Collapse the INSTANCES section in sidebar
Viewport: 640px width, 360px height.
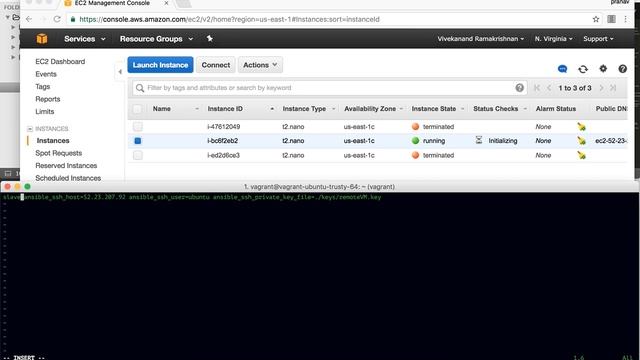tap(30, 129)
